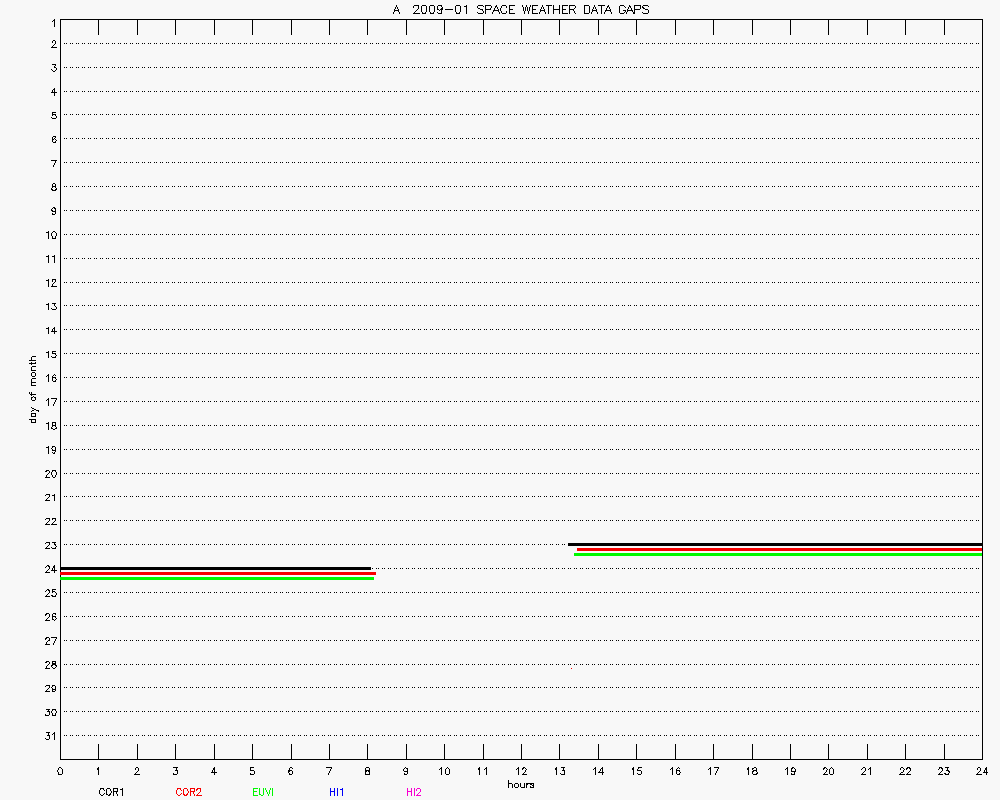Select the green EUVI gap bar on day 23
This screenshot has width=1000, height=800.
(778, 554)
